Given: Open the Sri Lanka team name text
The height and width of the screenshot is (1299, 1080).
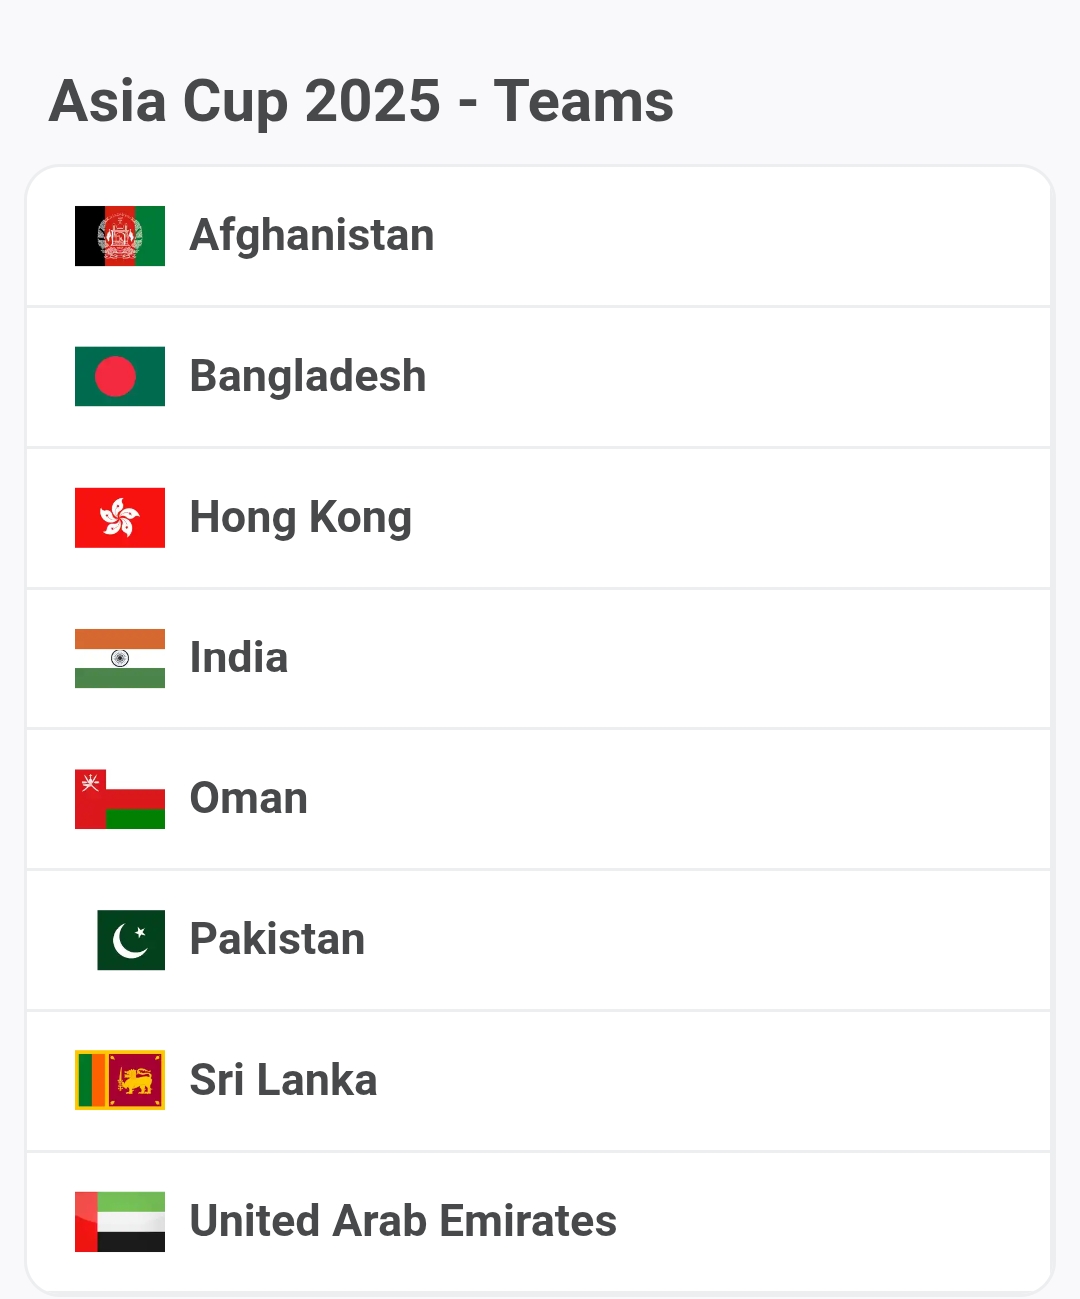Looking at the screenshot, I should click(283, 1080).
